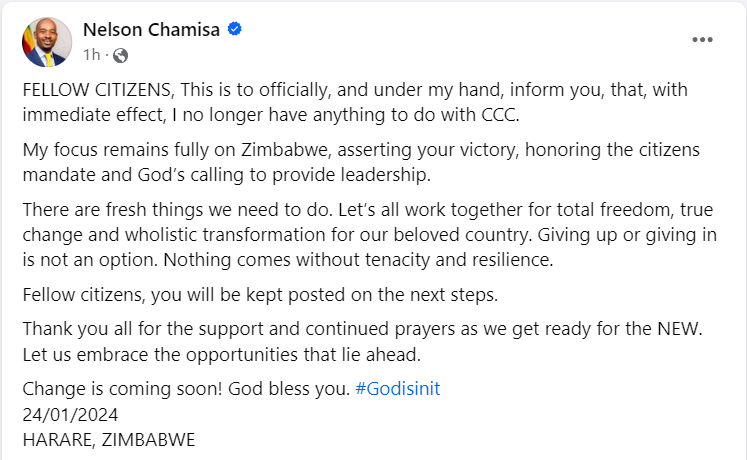The image size is (747, 460).
Task: Click the globe public audience icon
Action: [x=121, y=56]
